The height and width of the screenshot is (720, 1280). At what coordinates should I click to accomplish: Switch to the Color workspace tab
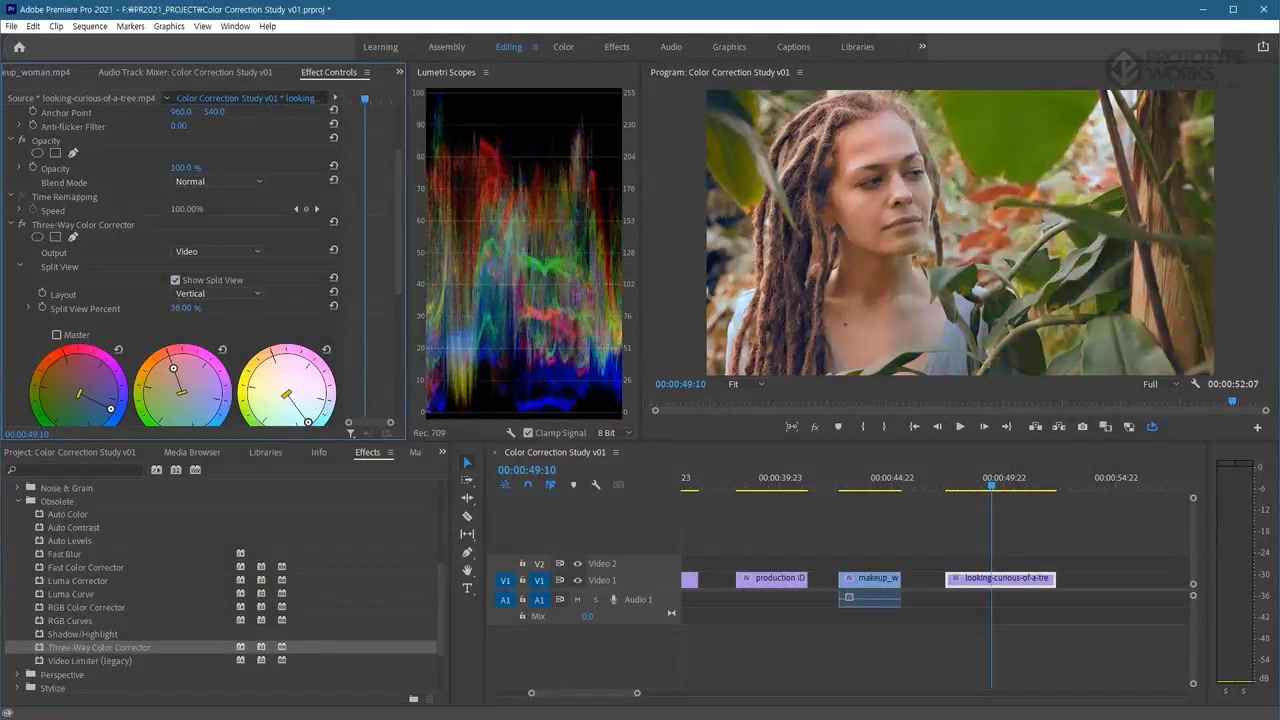tap(563, 47)
